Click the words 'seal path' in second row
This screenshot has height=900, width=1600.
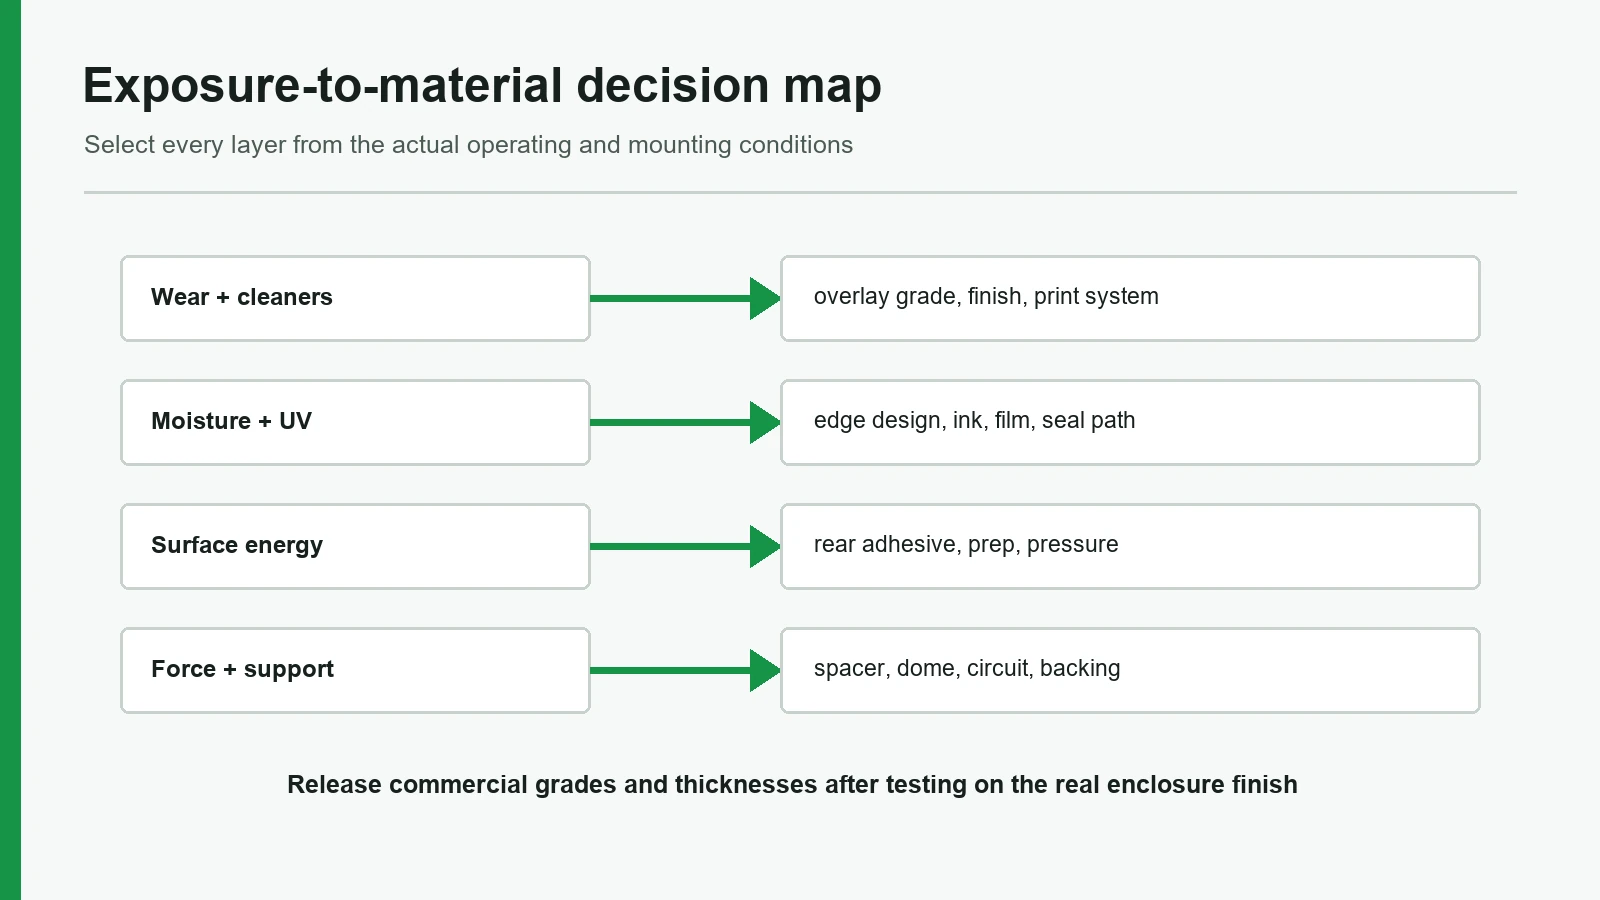(1088, 421)
